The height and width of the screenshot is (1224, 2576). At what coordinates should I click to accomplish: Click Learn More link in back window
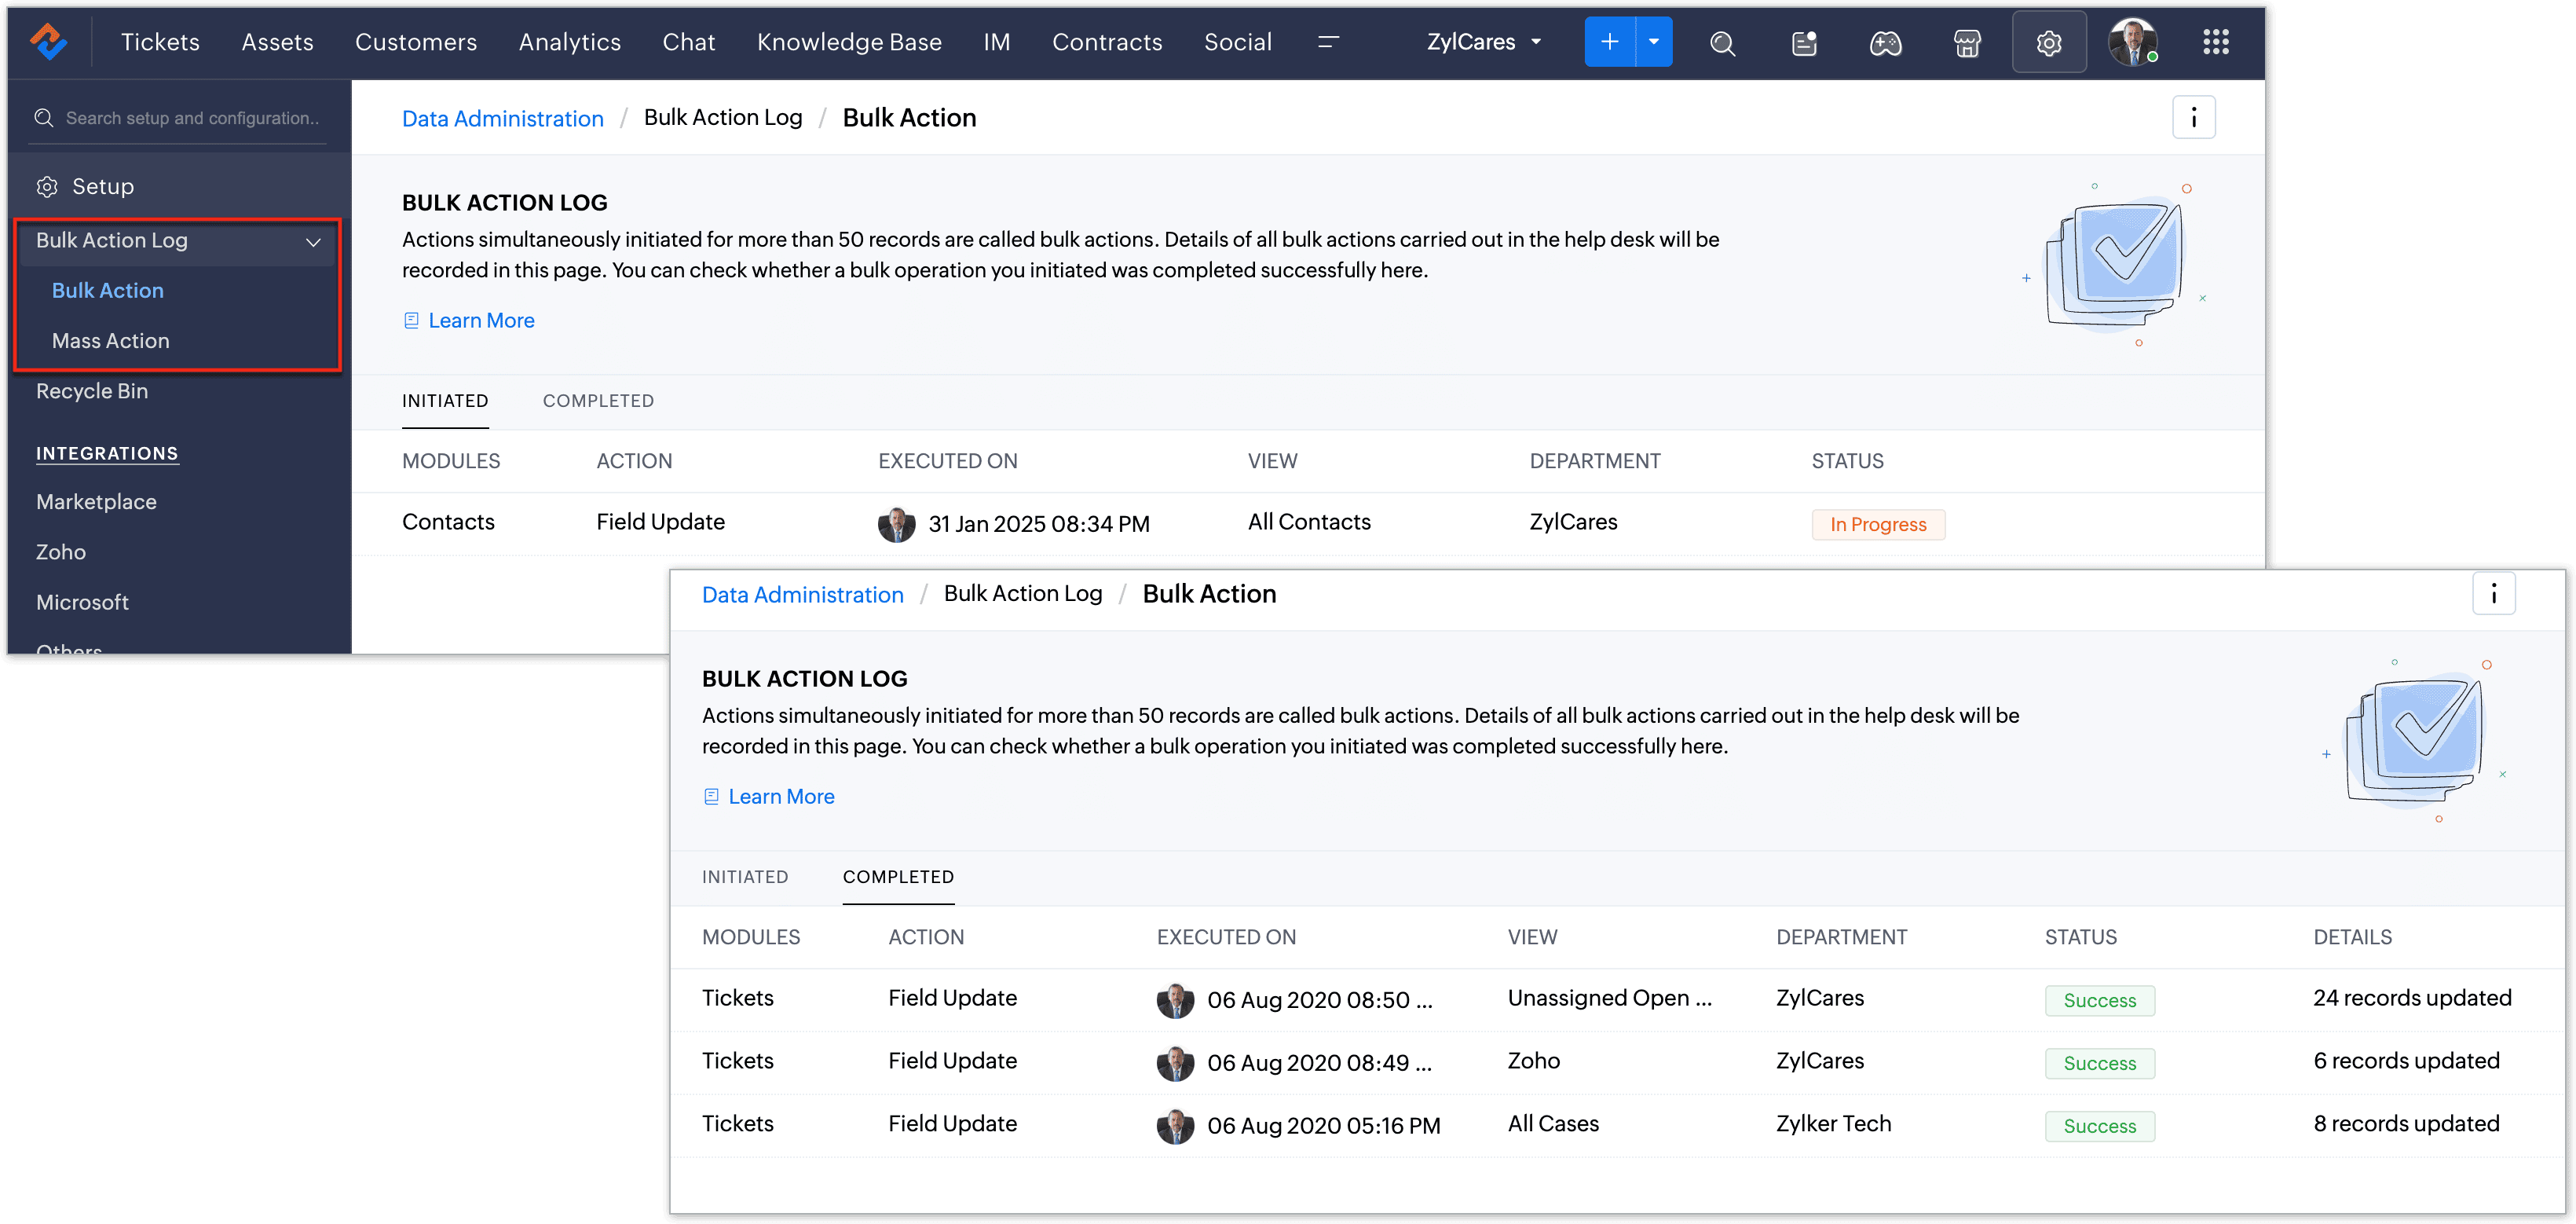481,321
